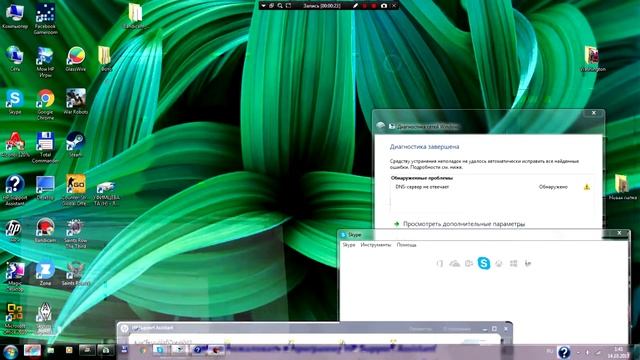Click the Windows Start button
640x360 pixels.
[10, 351]
